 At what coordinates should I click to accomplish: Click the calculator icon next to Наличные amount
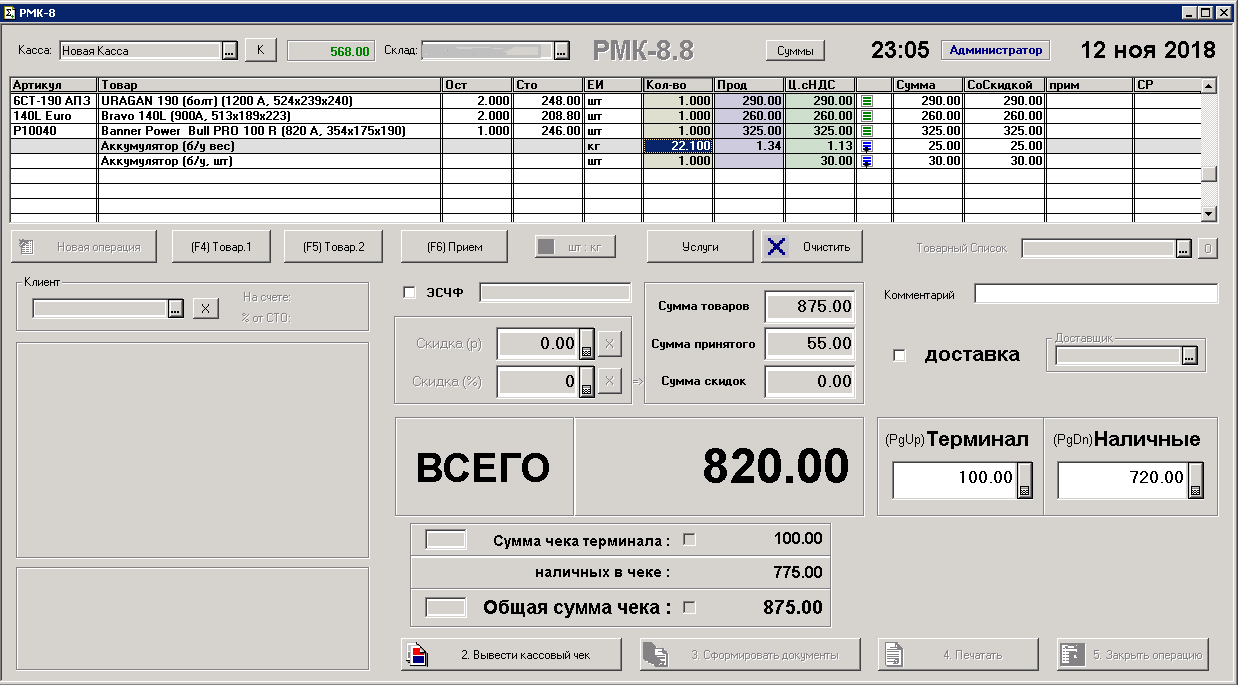(x=1195, y=480)
